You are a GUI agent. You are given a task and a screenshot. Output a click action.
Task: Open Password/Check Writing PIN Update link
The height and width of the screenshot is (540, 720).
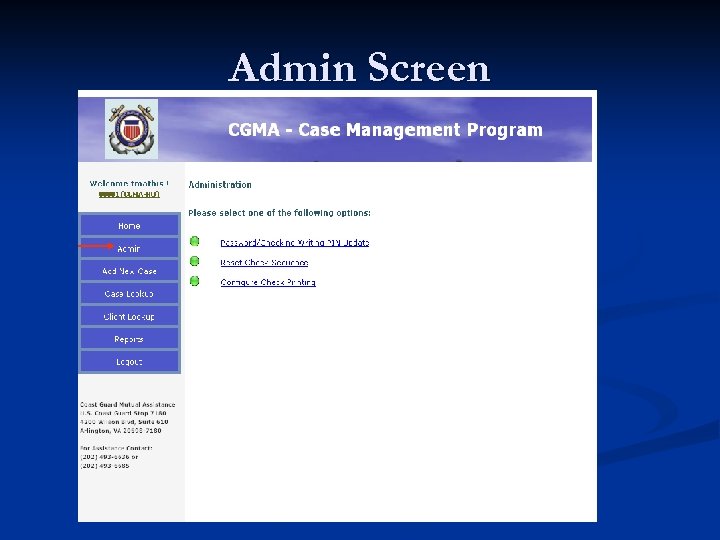tap(295, 242)
